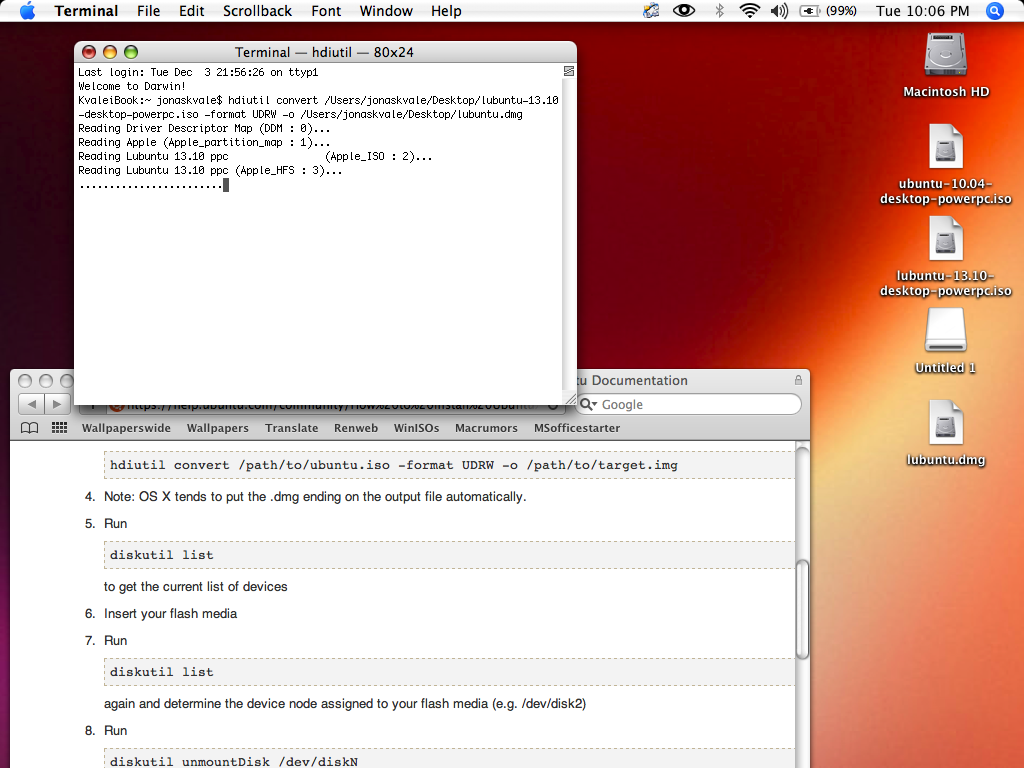Image resolution: width=1024 pixels, height=768 pixels.
Task: Open the Font menu
Action: coord(326,11)
